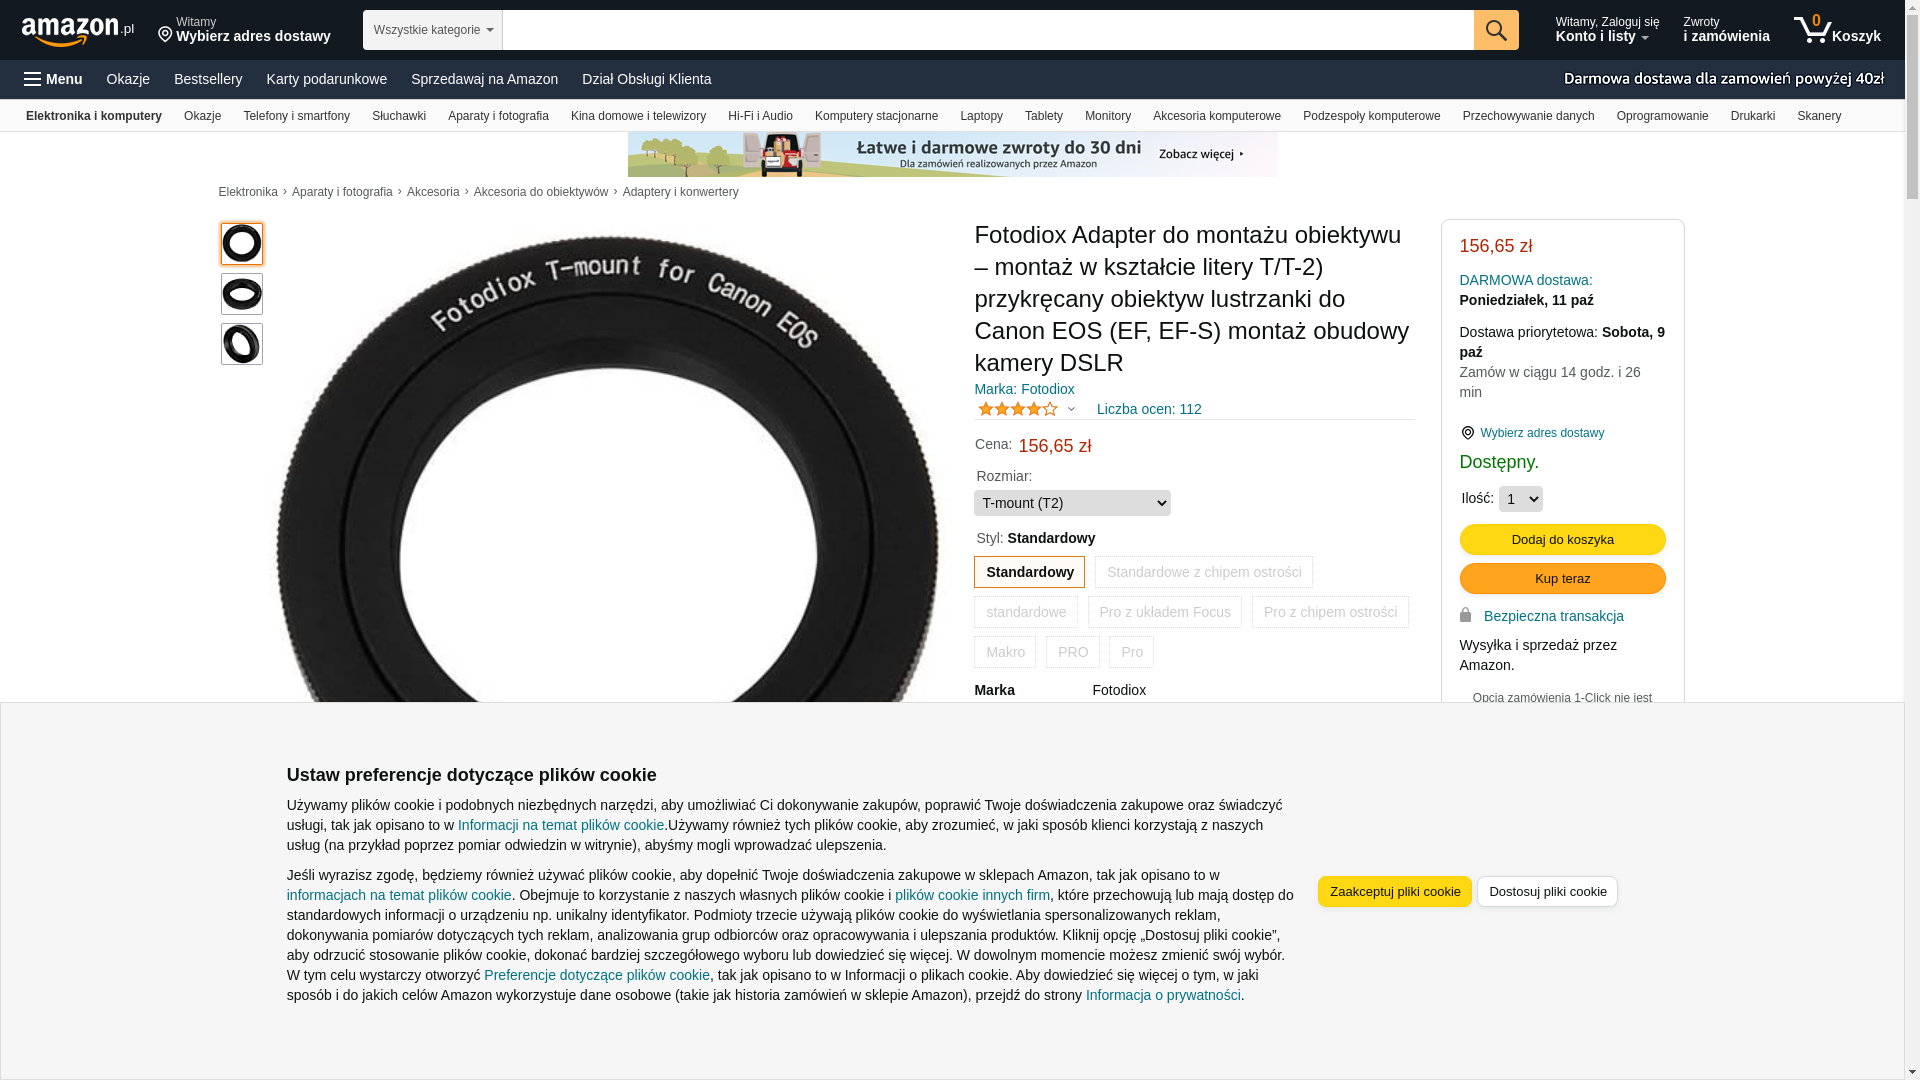Open the quantity (Ilość) dropdown

[1521, 499]
